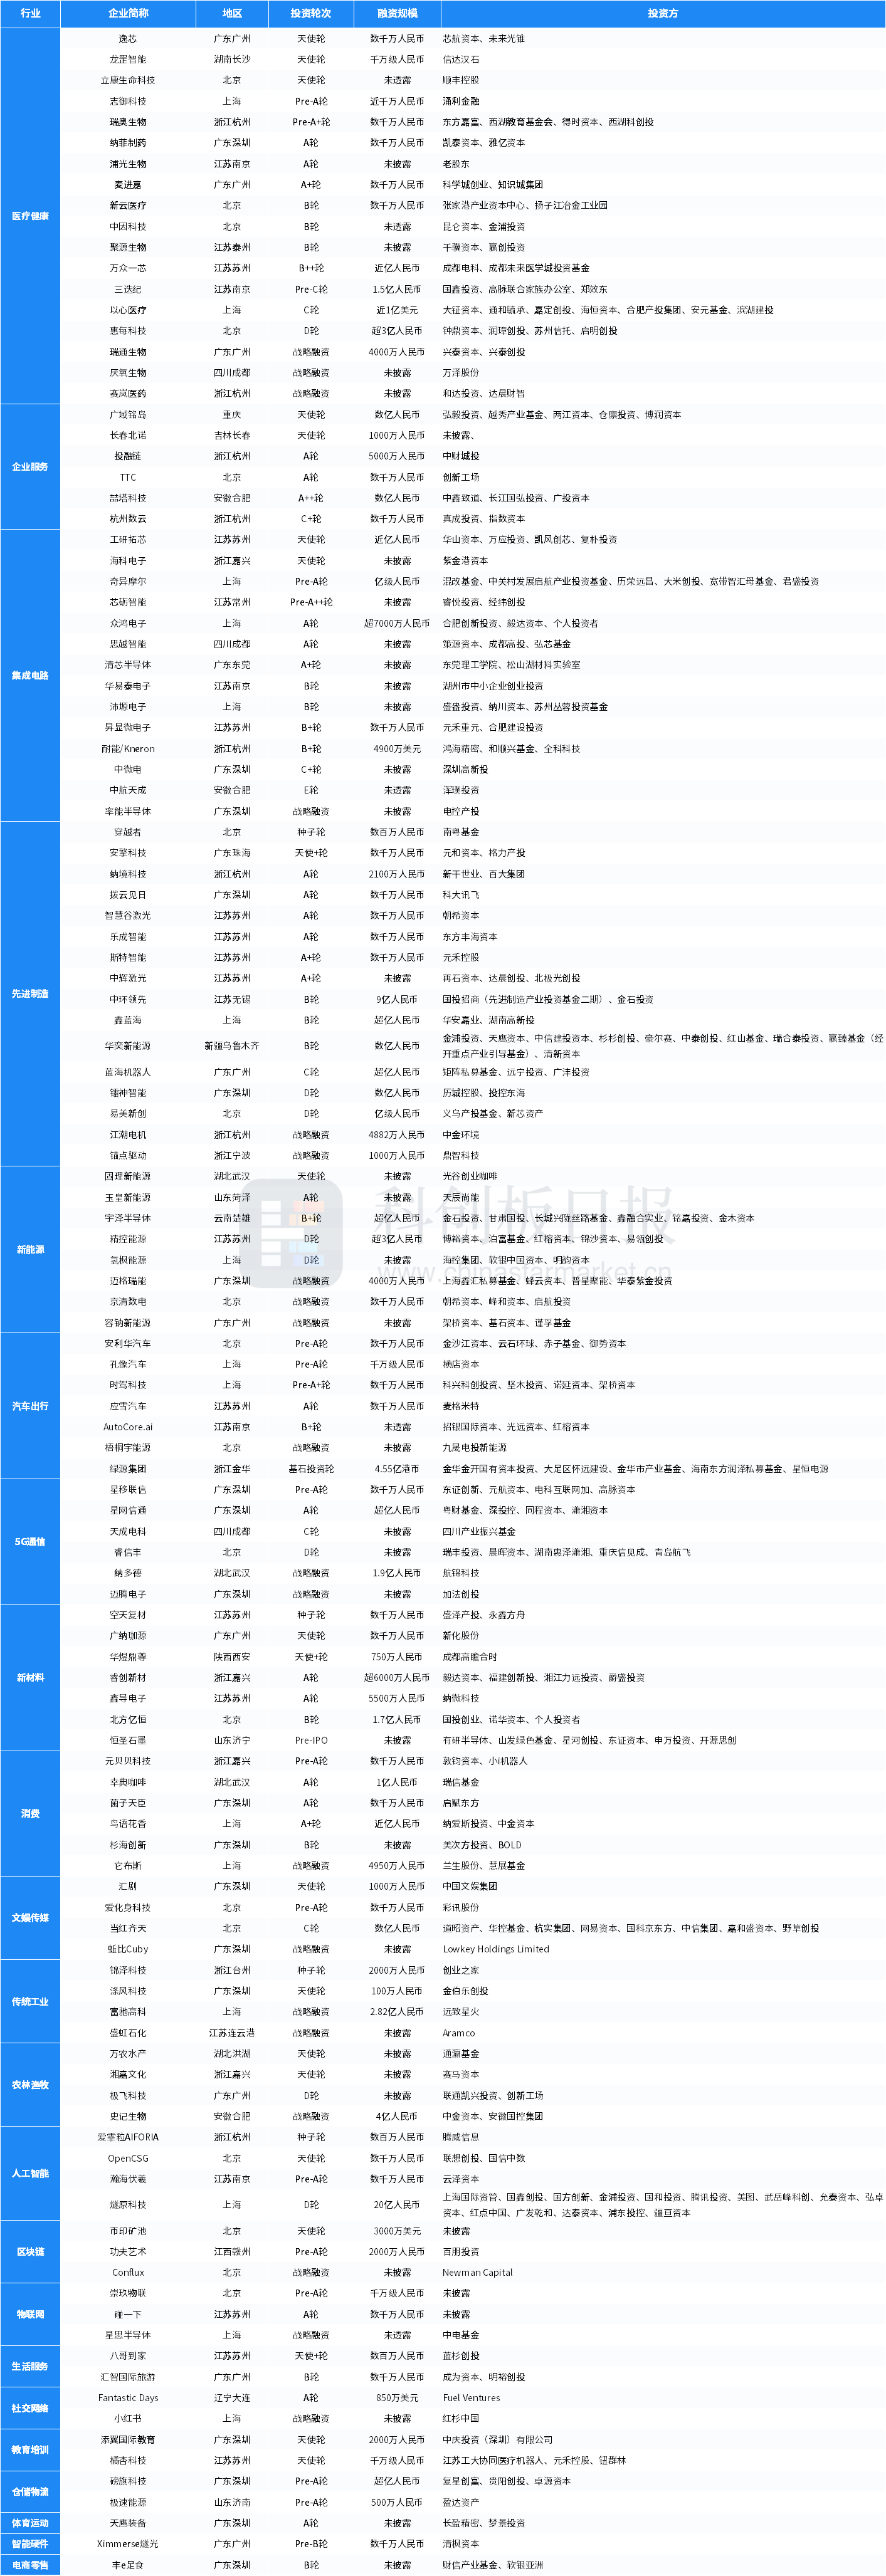The image size is (886, 2576).
Task: Click region cell 辽宁大连
Action: 232,2398
